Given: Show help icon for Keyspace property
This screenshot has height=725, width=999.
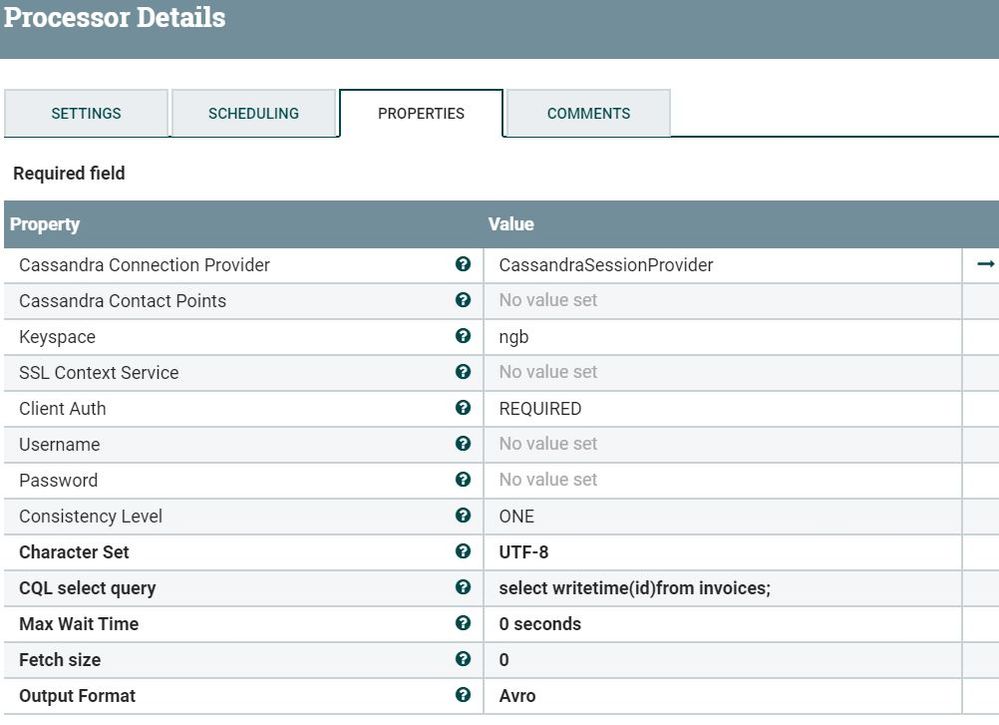Looking at the screenshot, I should point(463,336).
